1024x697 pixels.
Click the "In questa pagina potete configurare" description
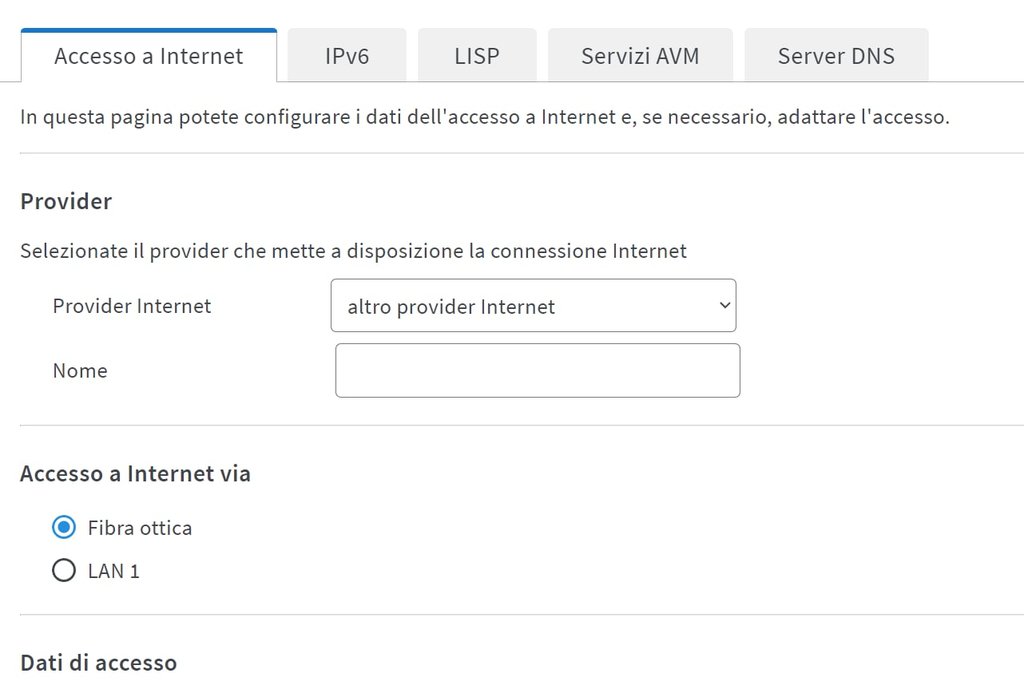point(484,117)
